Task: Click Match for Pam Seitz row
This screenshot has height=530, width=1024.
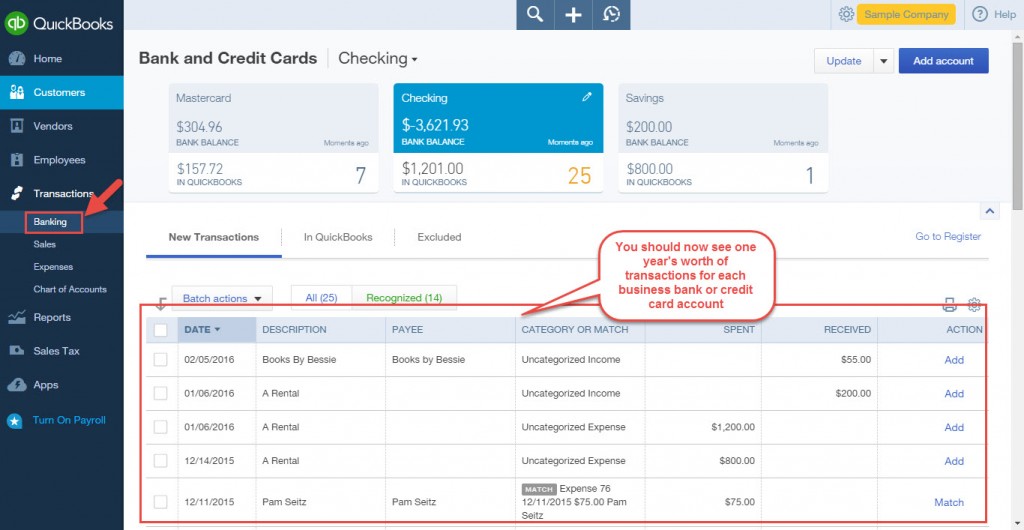Action: 949,502
